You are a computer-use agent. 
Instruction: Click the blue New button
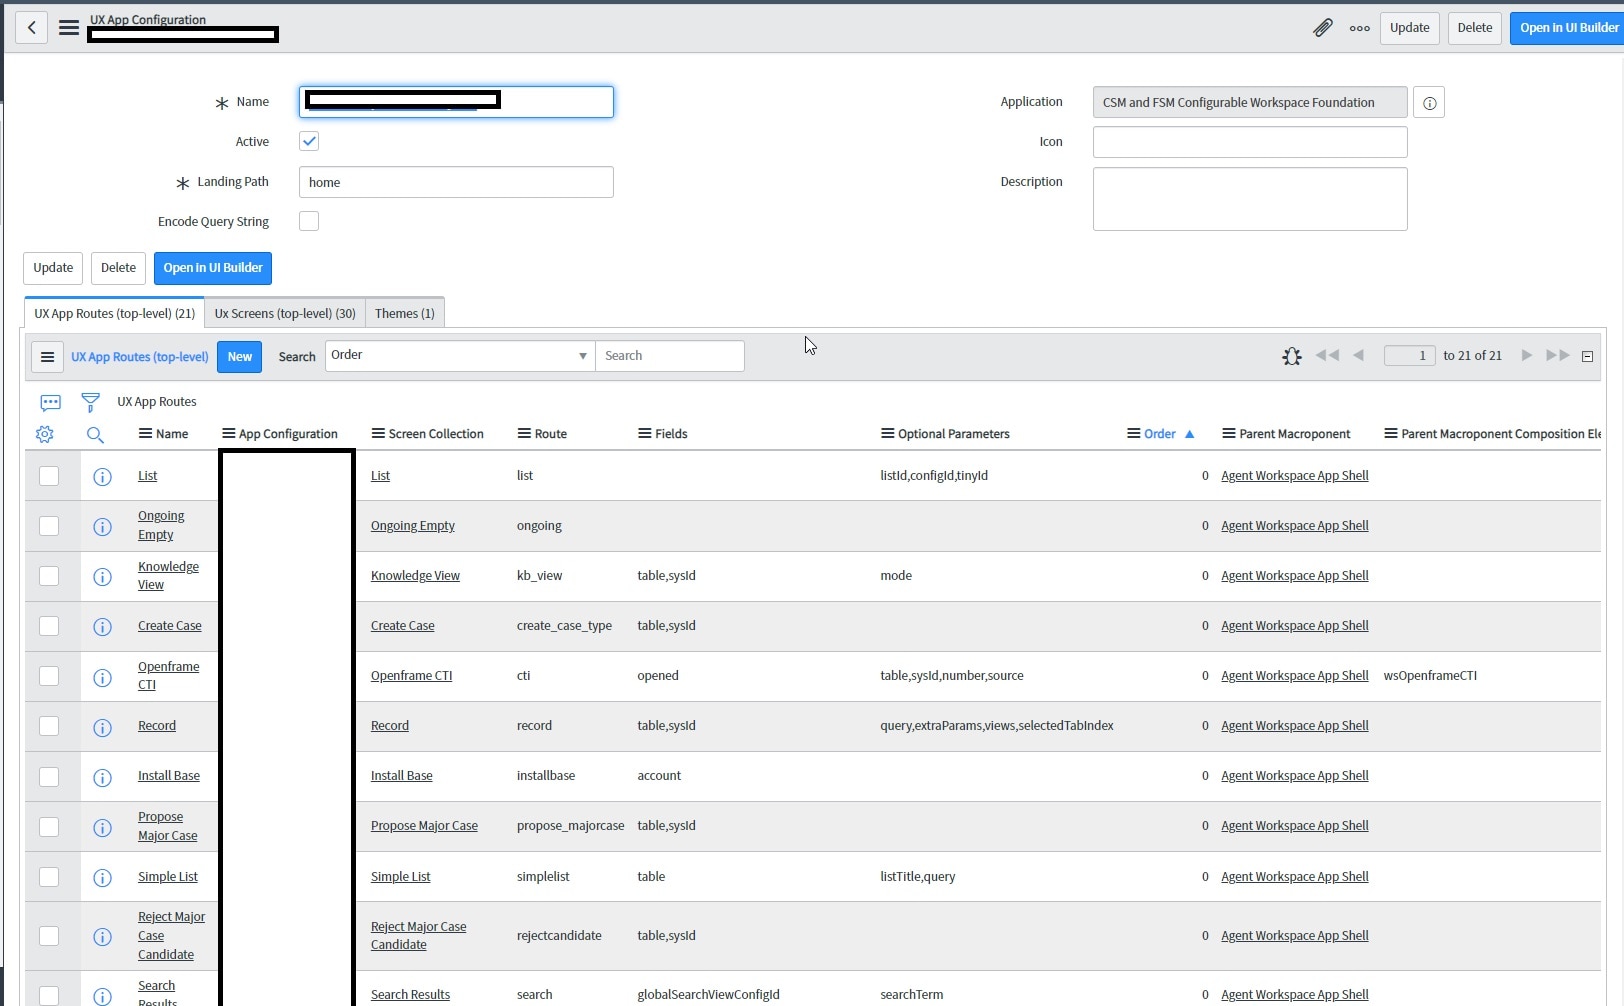click(239, 357)
